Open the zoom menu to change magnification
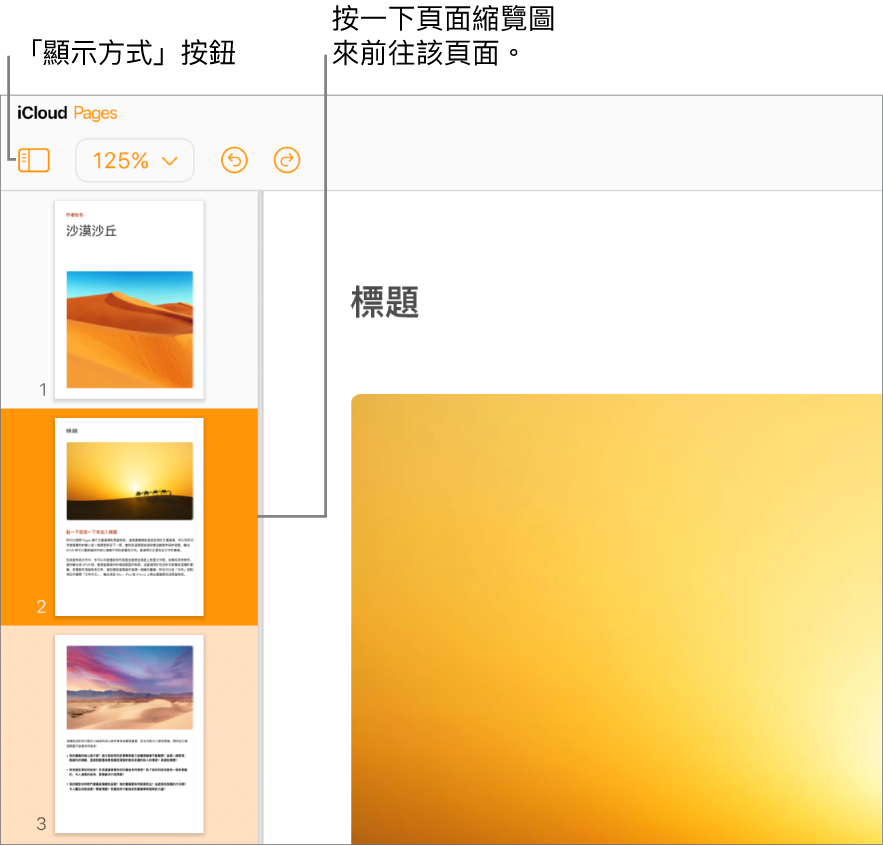The image size is (883, 846). 134,160
